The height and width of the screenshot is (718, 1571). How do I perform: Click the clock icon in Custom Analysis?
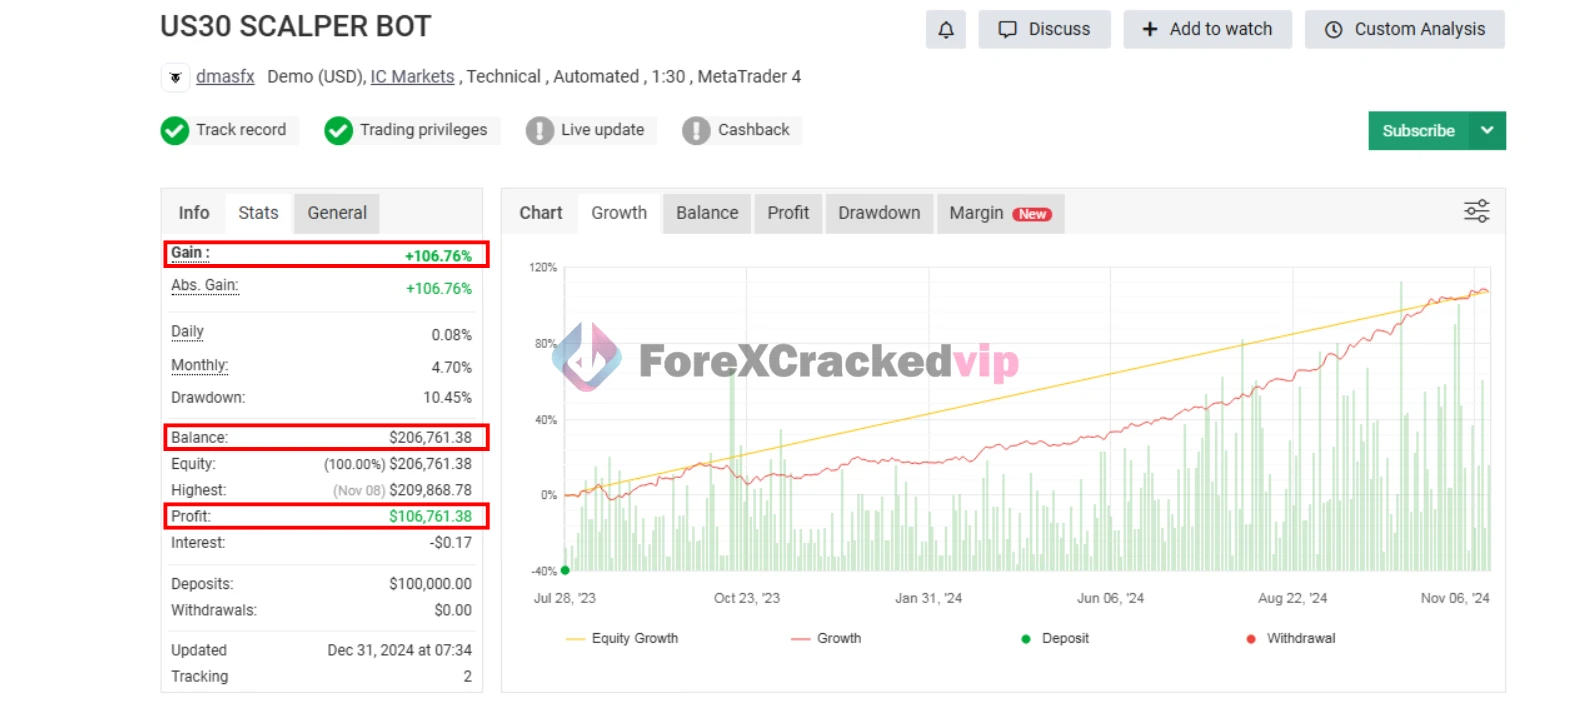click(x=1333, y=30)
